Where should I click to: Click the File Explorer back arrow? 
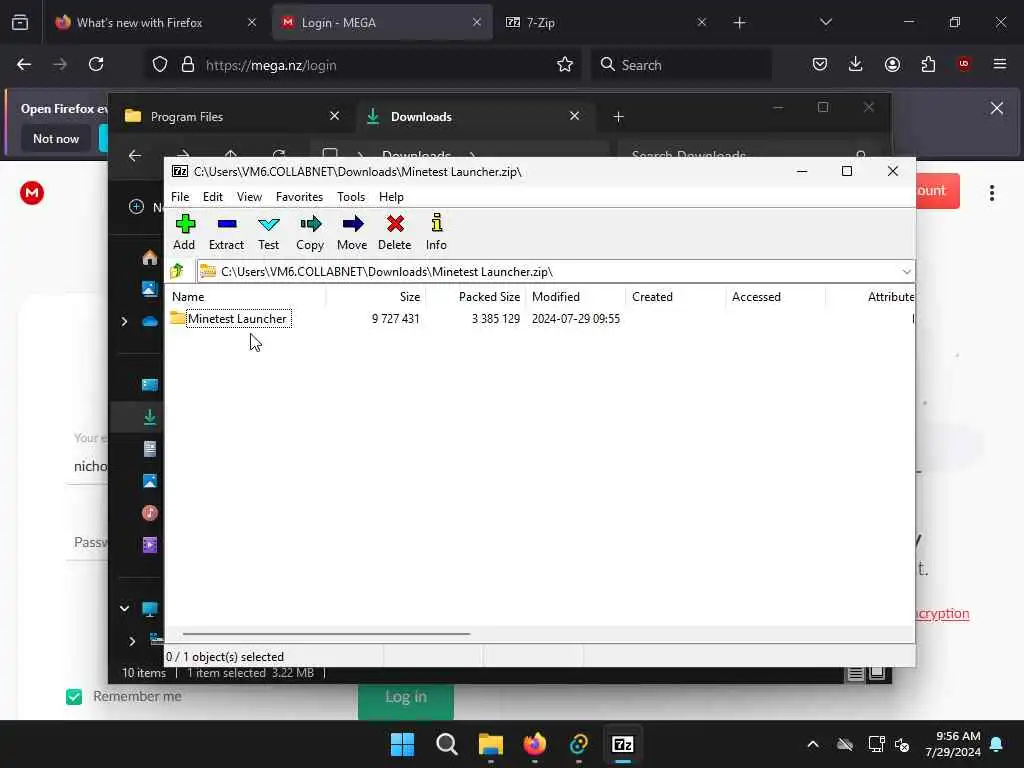tap(135, 155)
